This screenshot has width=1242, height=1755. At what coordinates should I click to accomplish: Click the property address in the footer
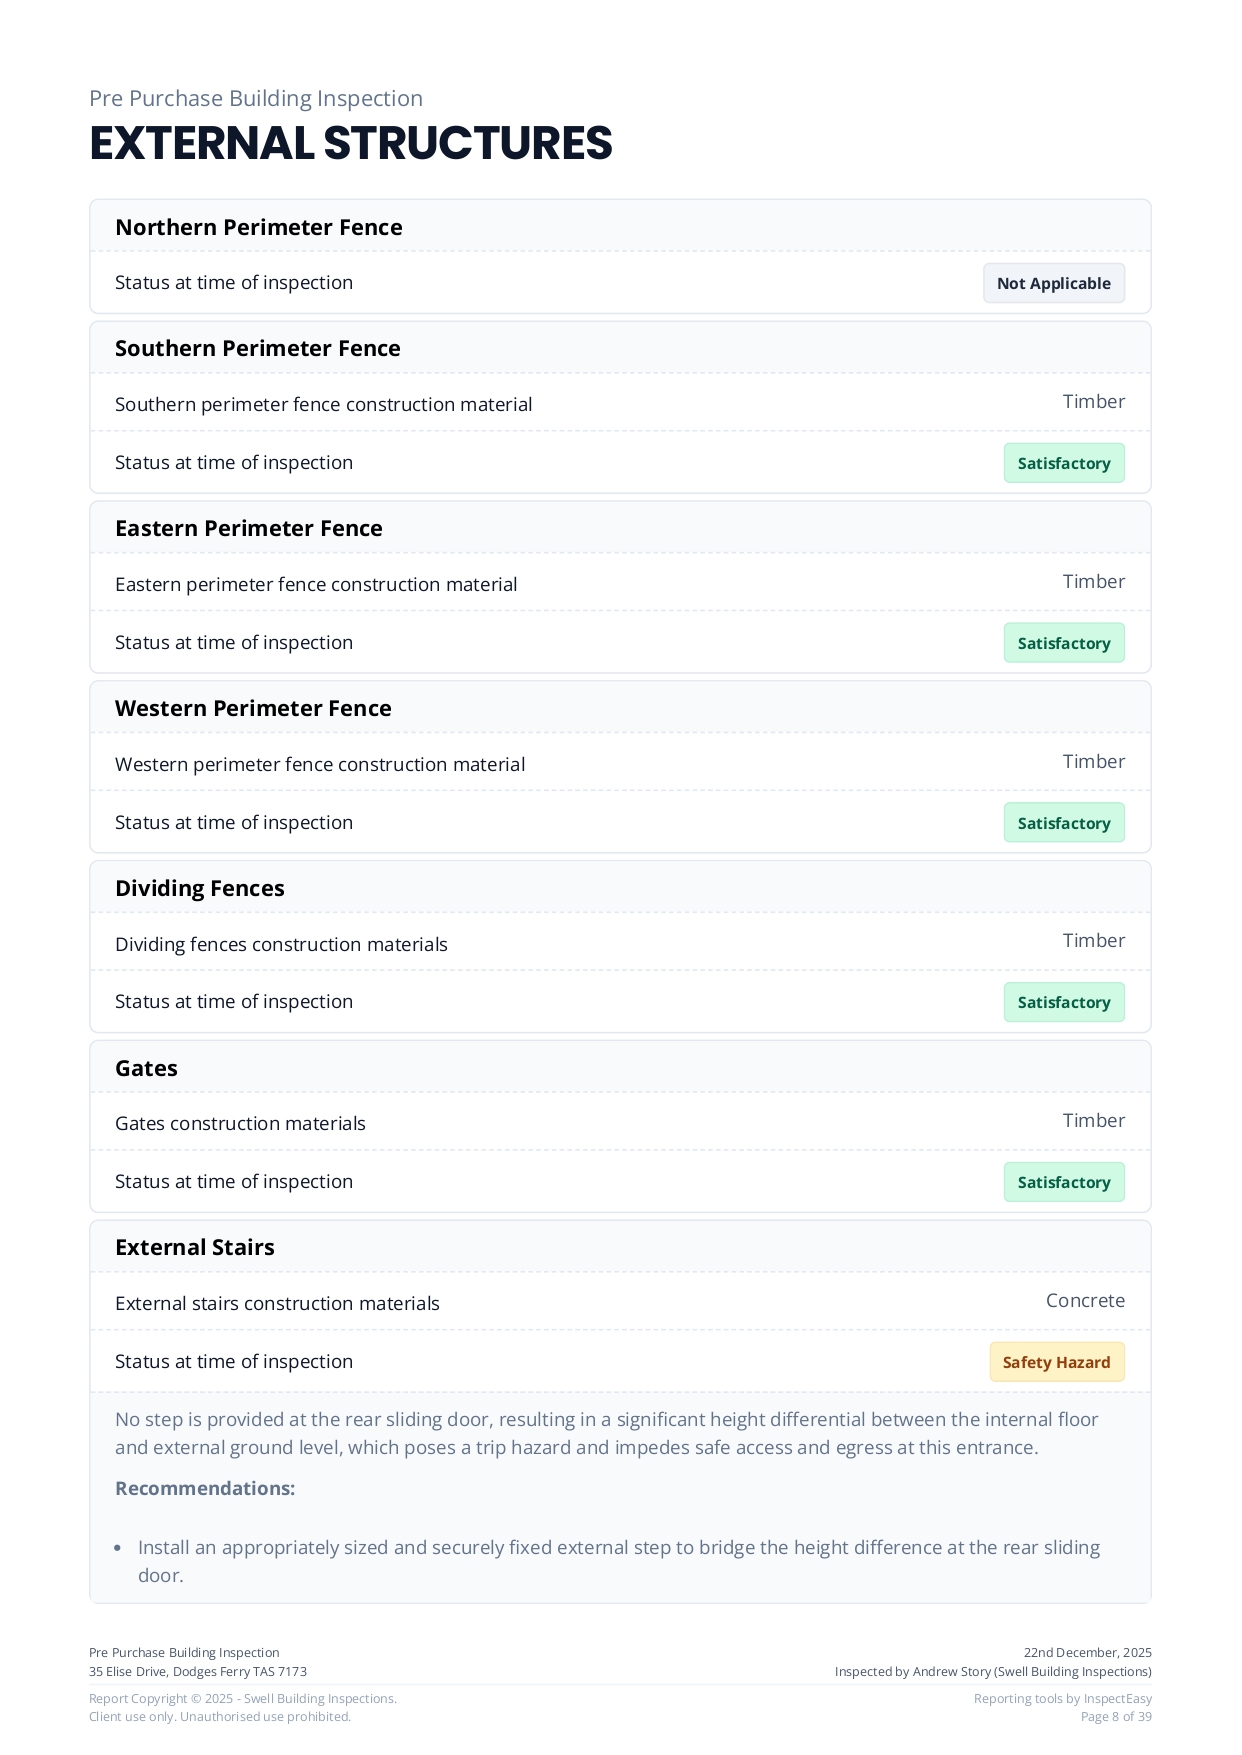(x=198, y=1671)
